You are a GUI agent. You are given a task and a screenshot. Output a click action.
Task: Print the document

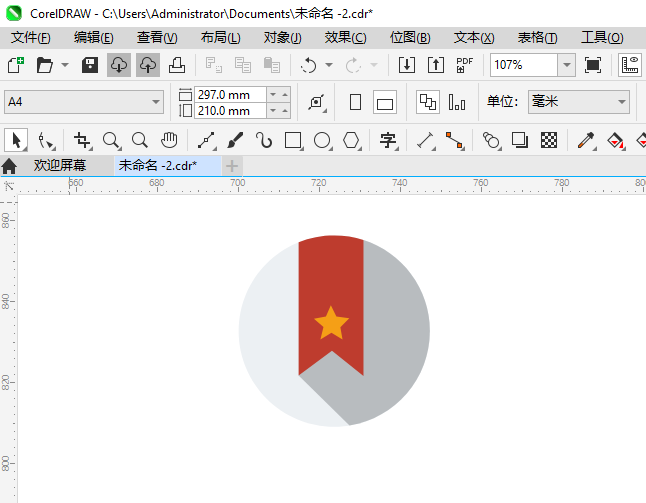(177, 65)
